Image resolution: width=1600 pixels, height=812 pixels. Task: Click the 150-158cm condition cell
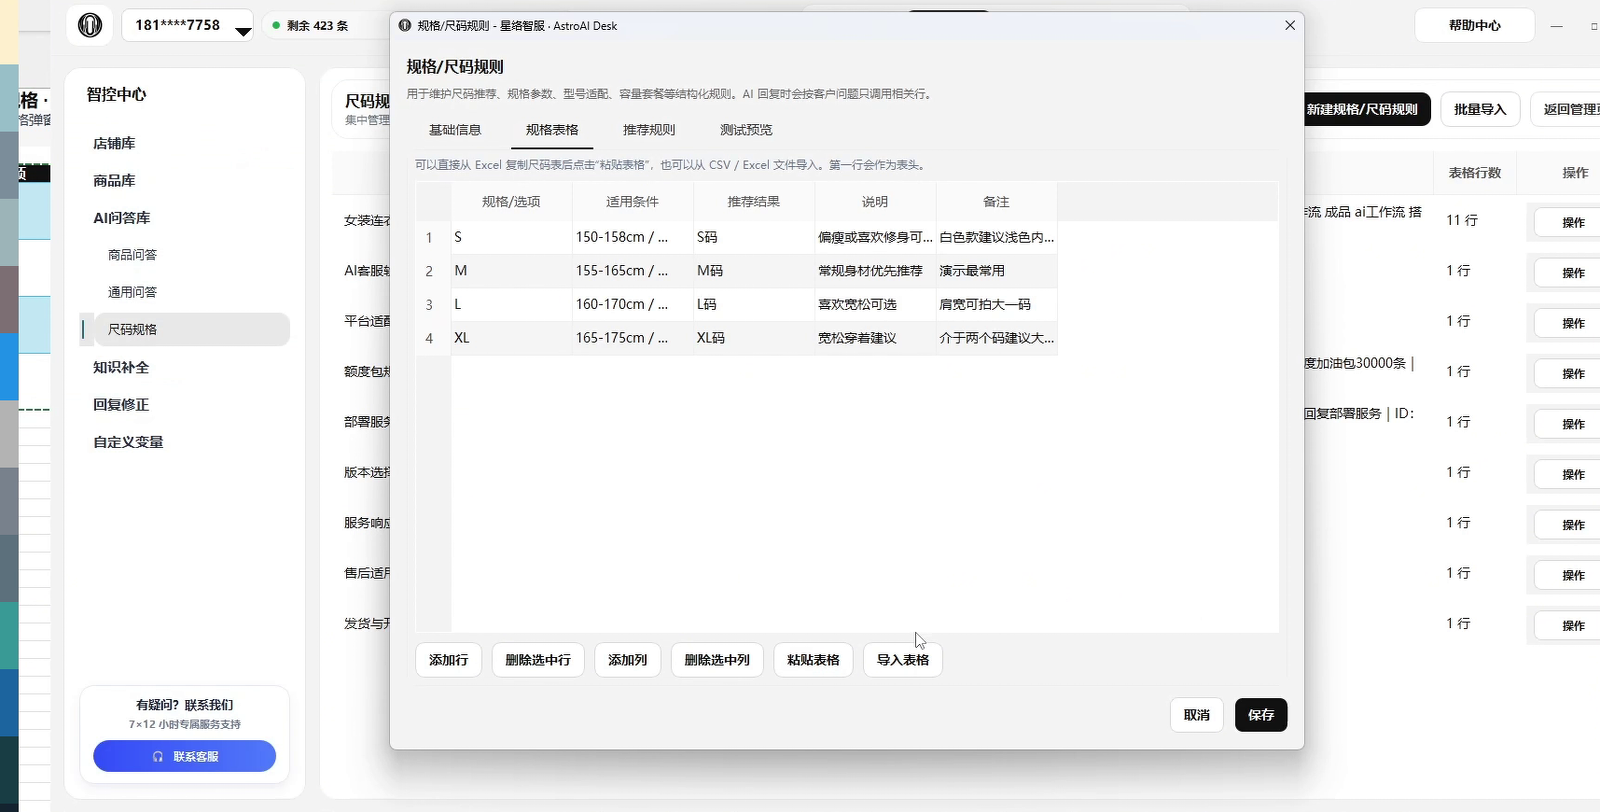tap(632, 238)
